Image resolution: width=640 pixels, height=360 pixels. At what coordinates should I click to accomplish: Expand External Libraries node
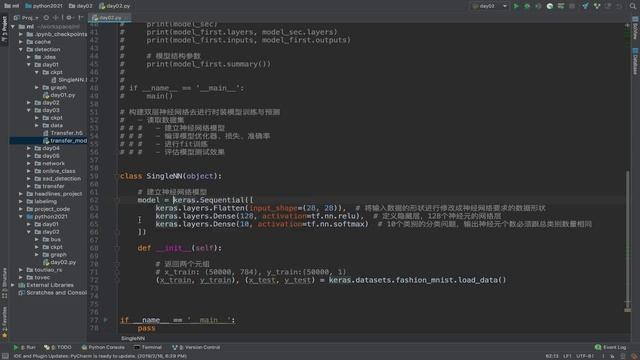[13, 285]
